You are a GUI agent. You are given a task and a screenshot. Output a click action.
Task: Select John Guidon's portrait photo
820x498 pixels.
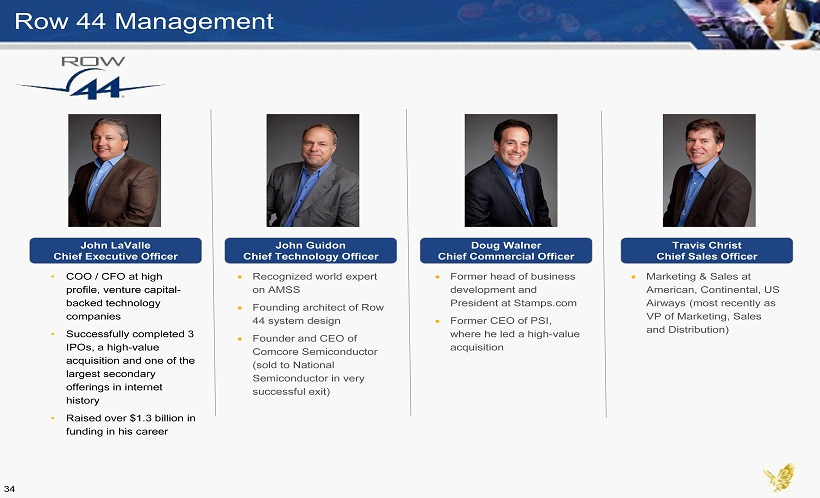coord(312,171)
